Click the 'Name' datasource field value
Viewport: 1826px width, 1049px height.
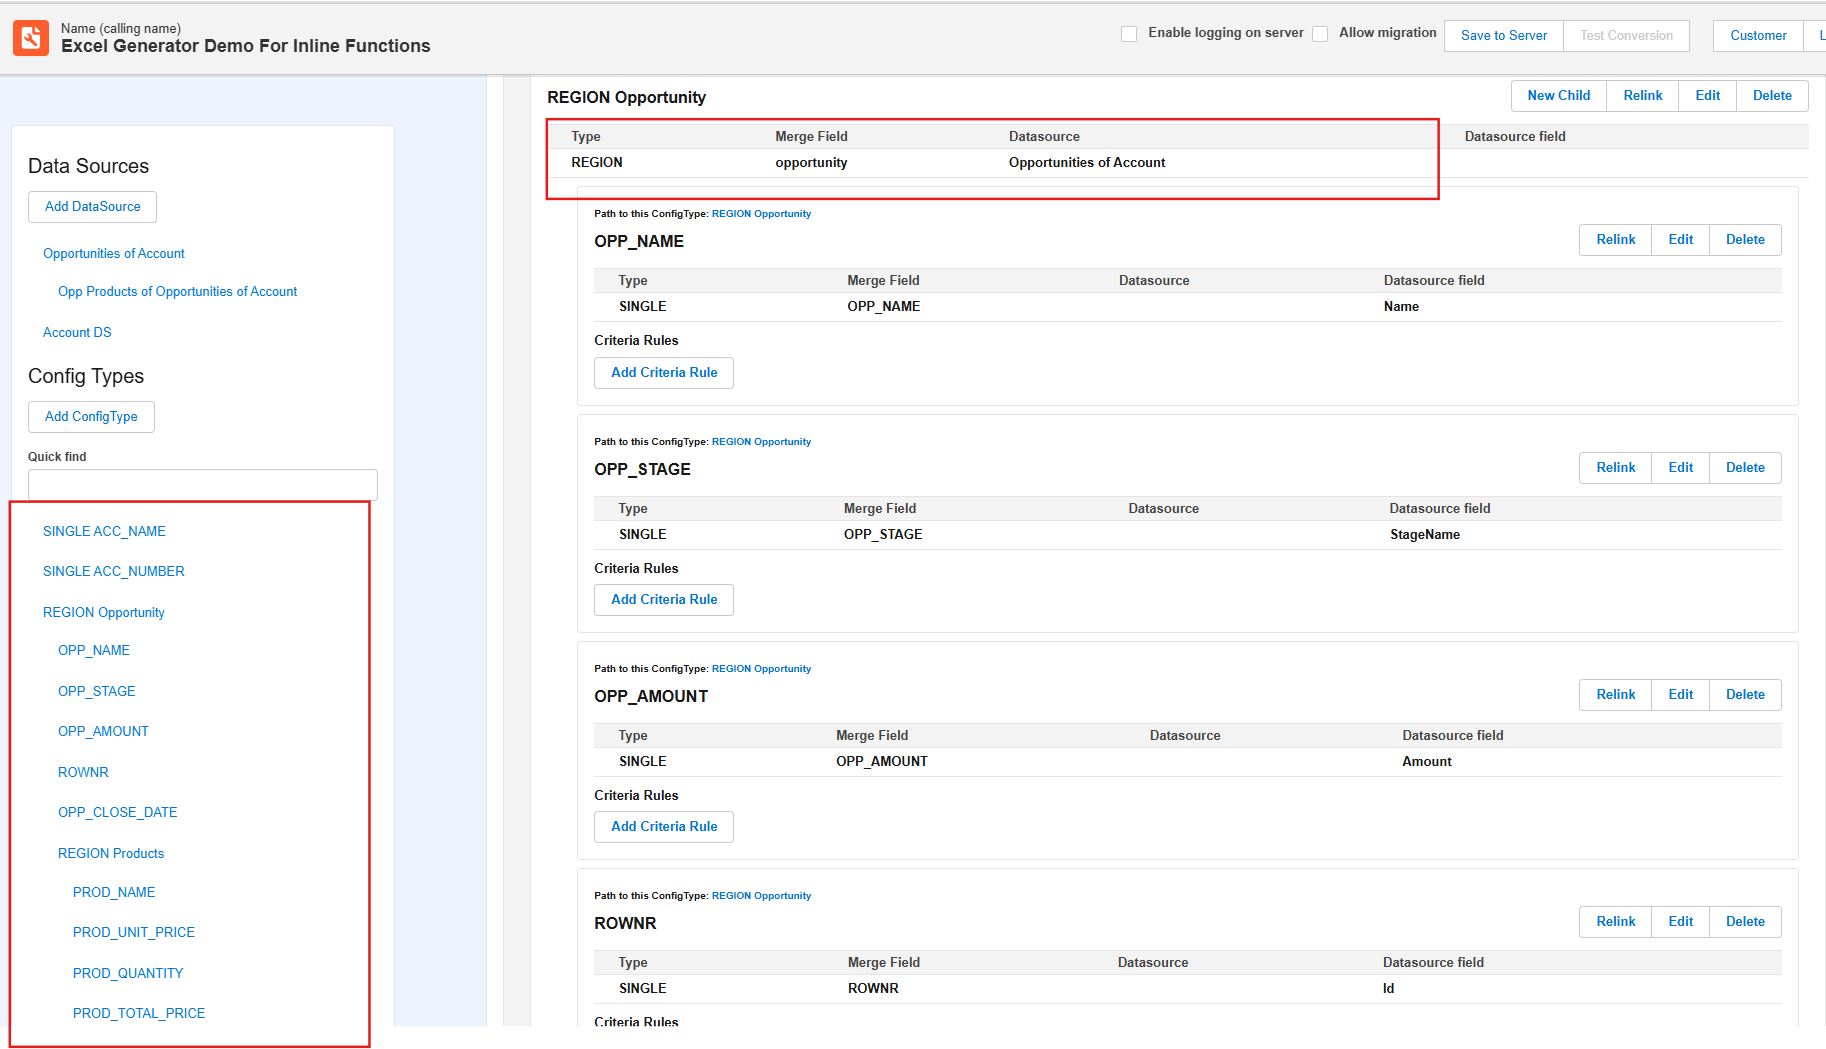pyautogui.click(x=1401, y=307)
